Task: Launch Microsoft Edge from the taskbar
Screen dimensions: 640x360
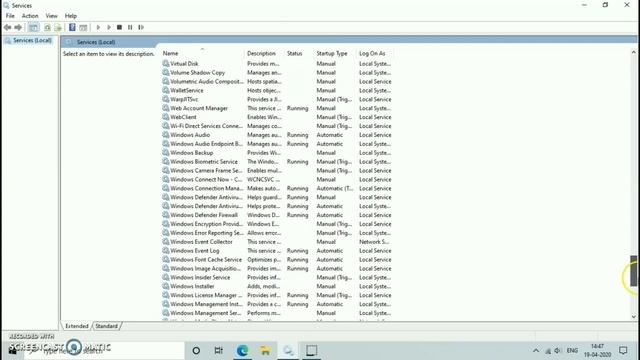Action: point(242,350)
